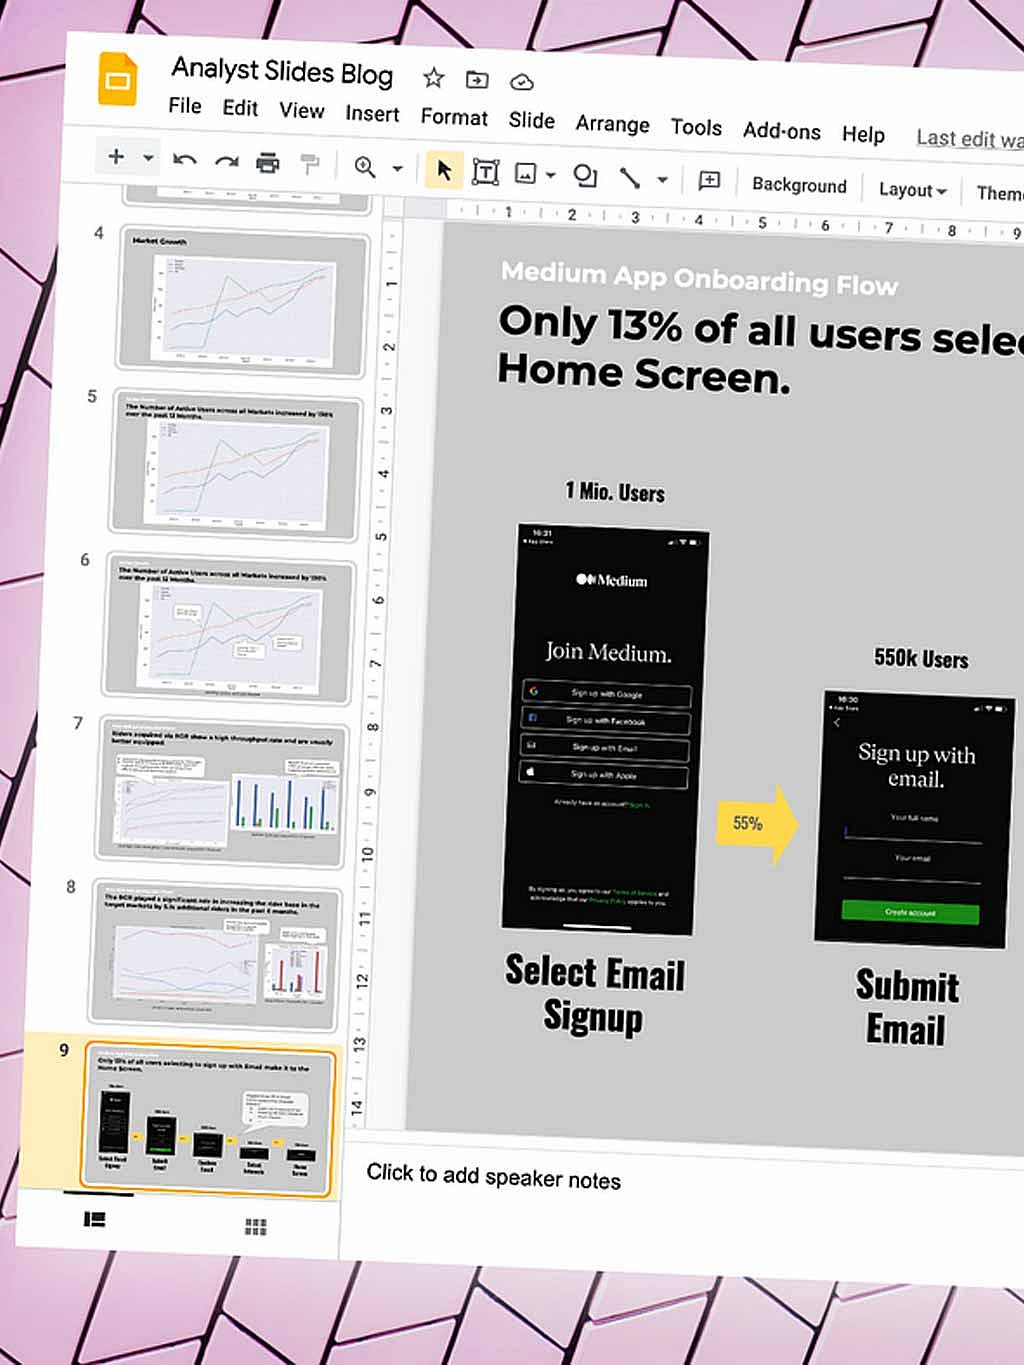Open the Add-ons menu
This screenshot has height=1365, width=1024.
coord(782,131)
